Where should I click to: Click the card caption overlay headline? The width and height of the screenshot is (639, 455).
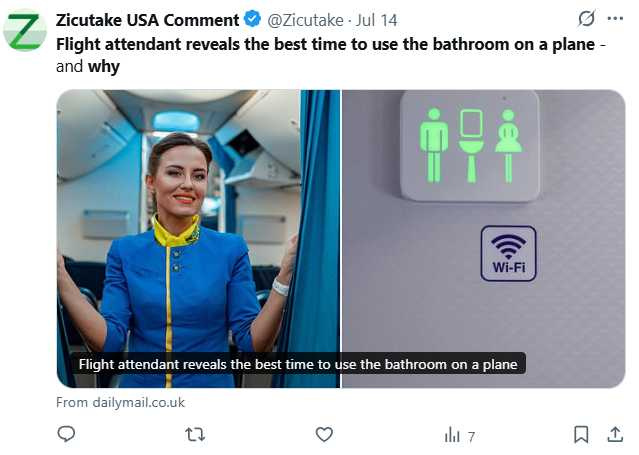pos(298,364)
